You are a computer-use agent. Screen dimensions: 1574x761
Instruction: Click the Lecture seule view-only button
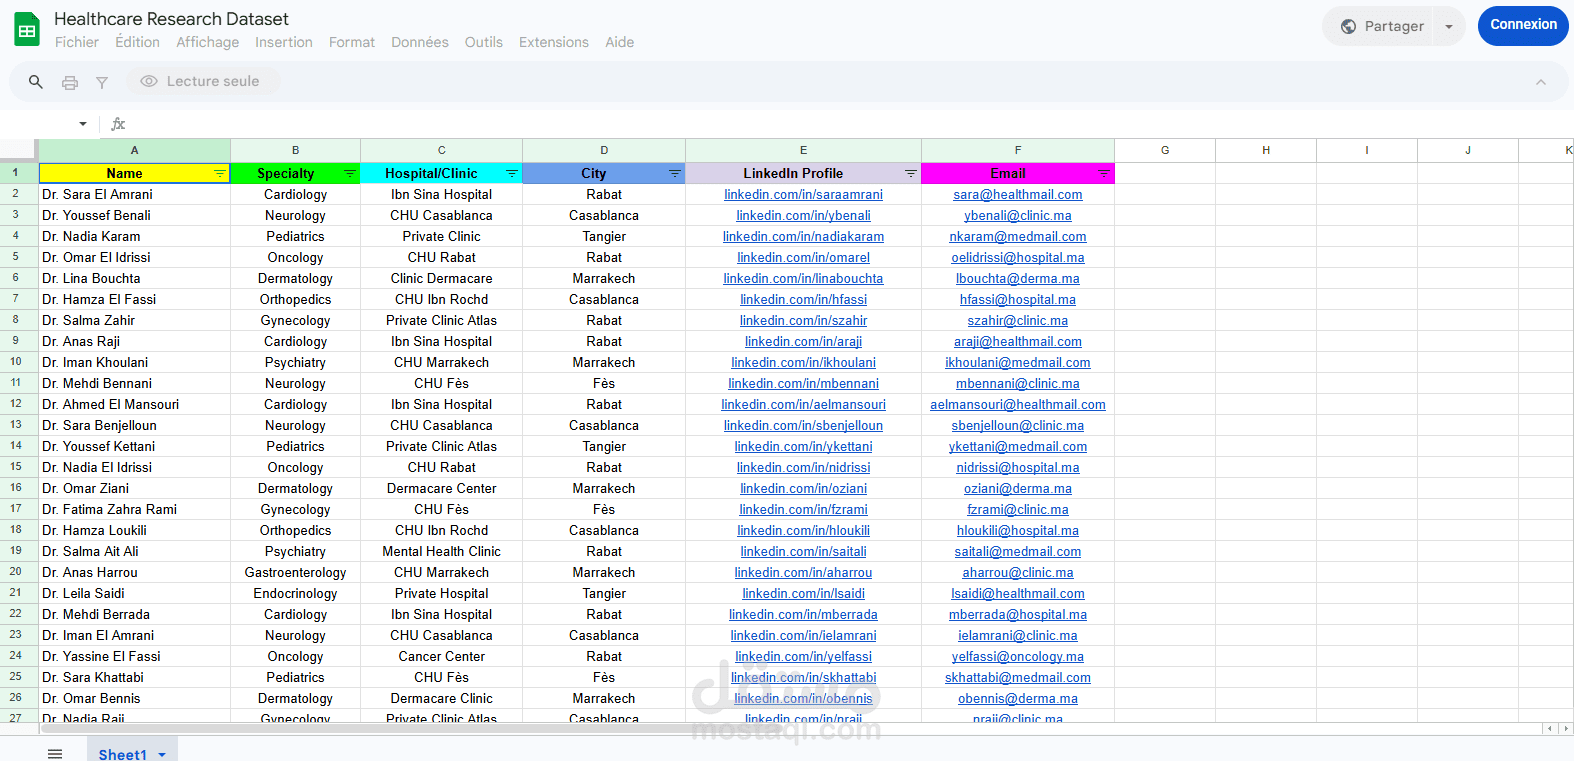click(200, 82)
